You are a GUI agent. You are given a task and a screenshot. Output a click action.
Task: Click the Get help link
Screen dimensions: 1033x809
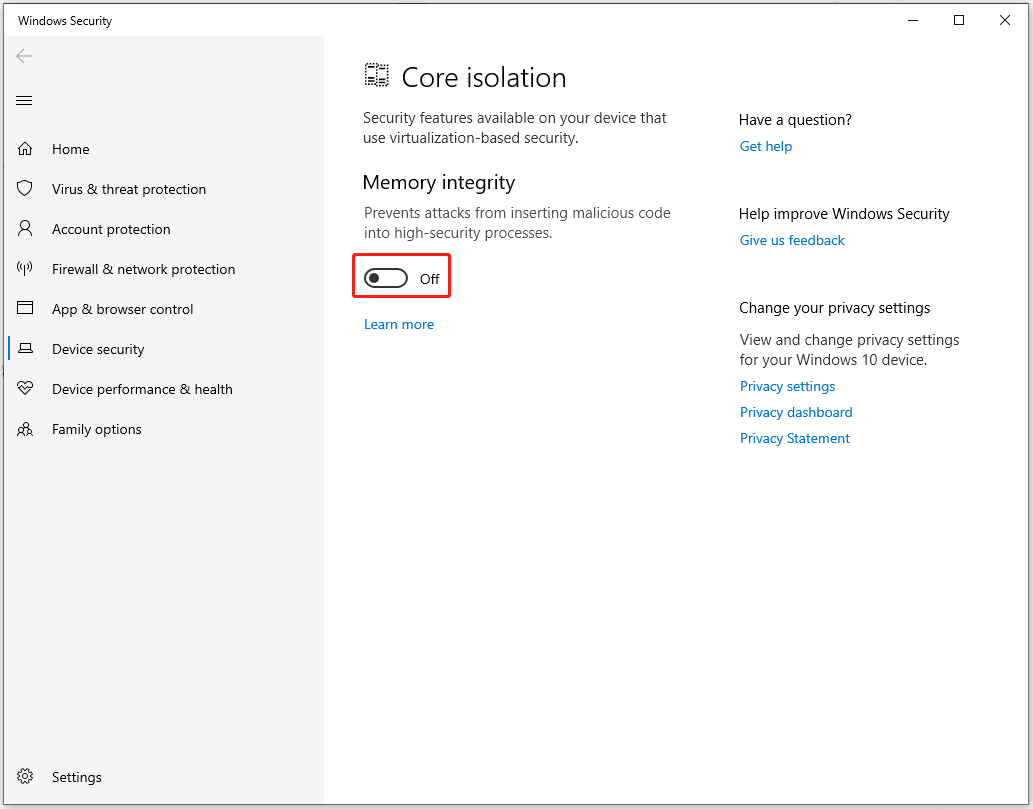(x=765, y=146)
